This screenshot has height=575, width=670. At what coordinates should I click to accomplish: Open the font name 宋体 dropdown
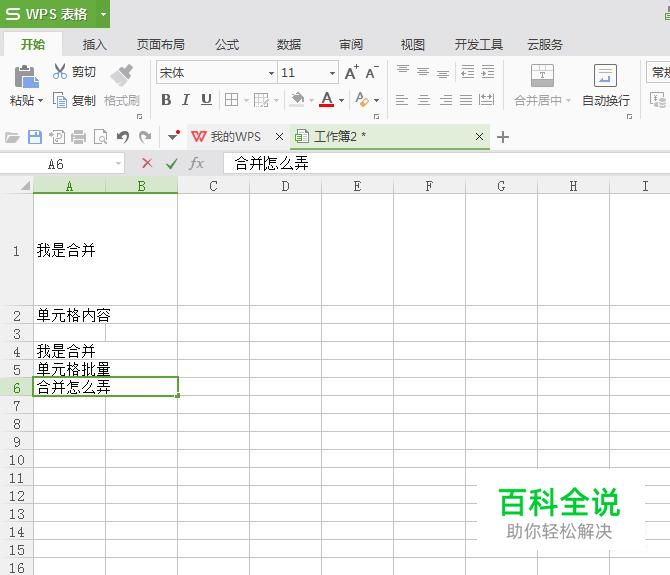271,73
